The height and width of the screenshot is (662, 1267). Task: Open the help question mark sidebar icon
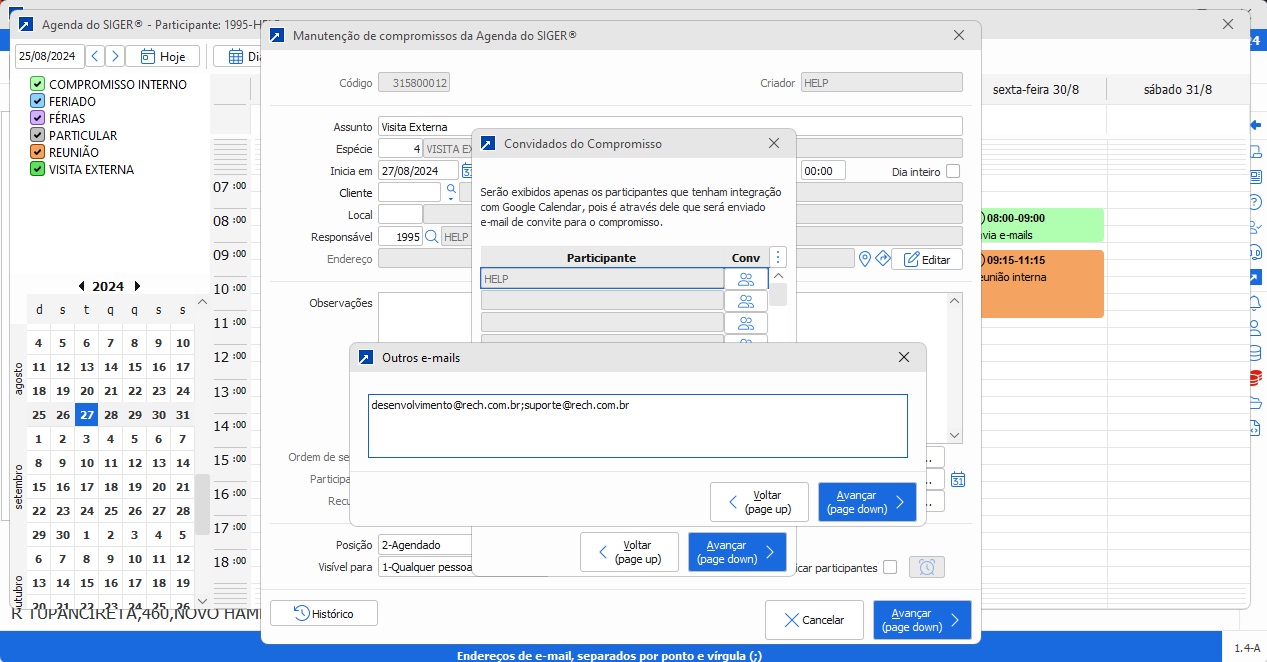tap(1256, 202)
